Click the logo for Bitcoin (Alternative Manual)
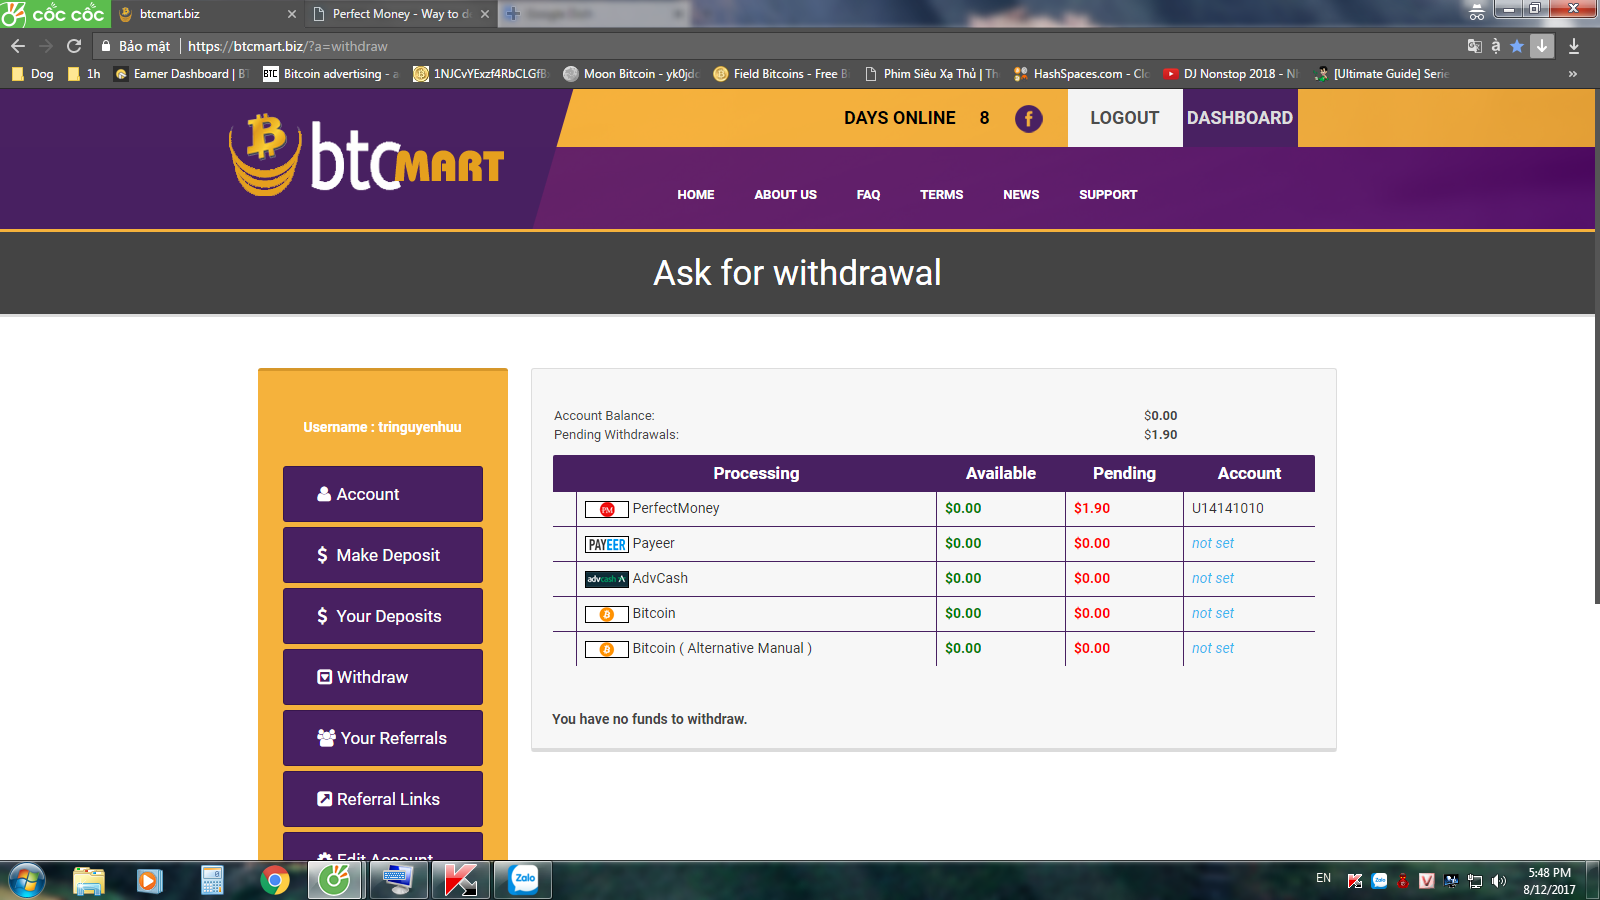This screenshot has height=900, width=1600. (x=606, y=649)
